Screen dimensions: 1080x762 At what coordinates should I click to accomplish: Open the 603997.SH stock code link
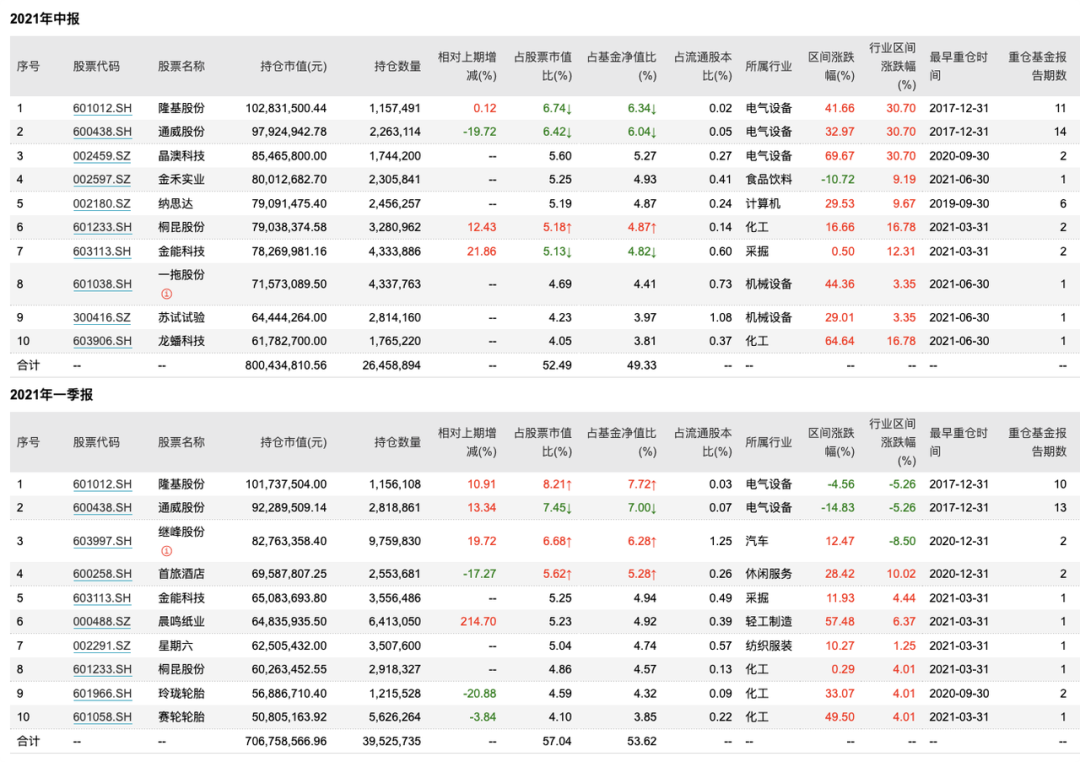[x=102, y=541]
